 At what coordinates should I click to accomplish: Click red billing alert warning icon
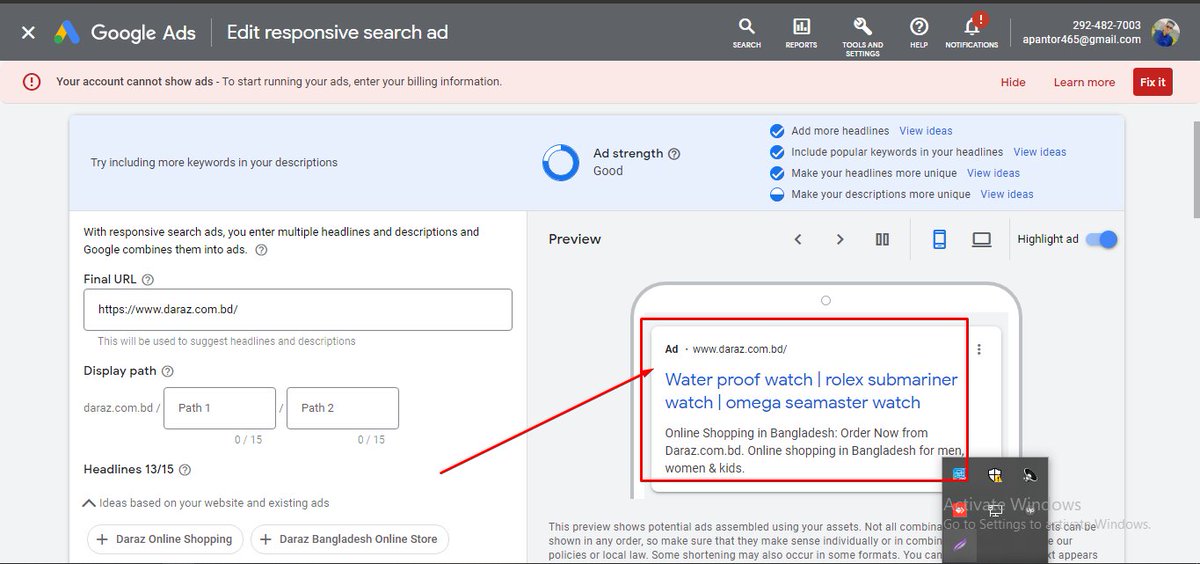coord(32,82)
